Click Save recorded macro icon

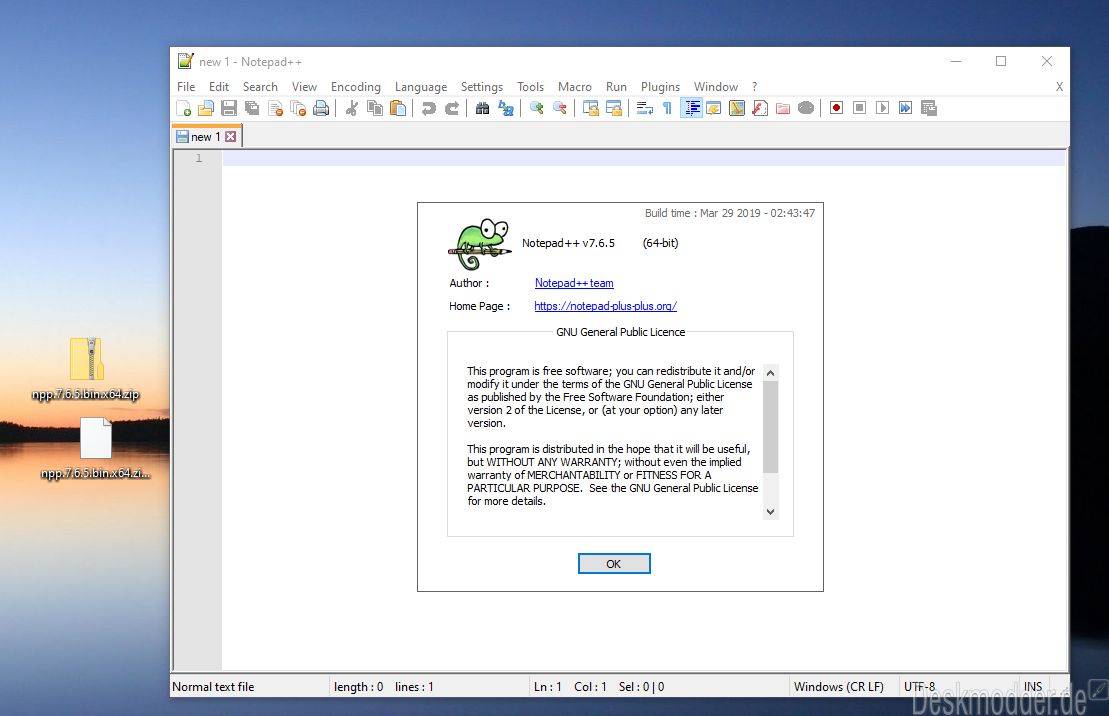click(x=929, y=108)
